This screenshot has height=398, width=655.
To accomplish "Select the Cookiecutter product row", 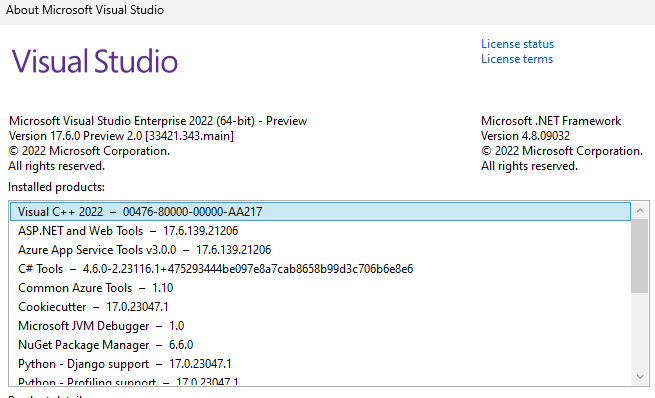I will 320,307.
